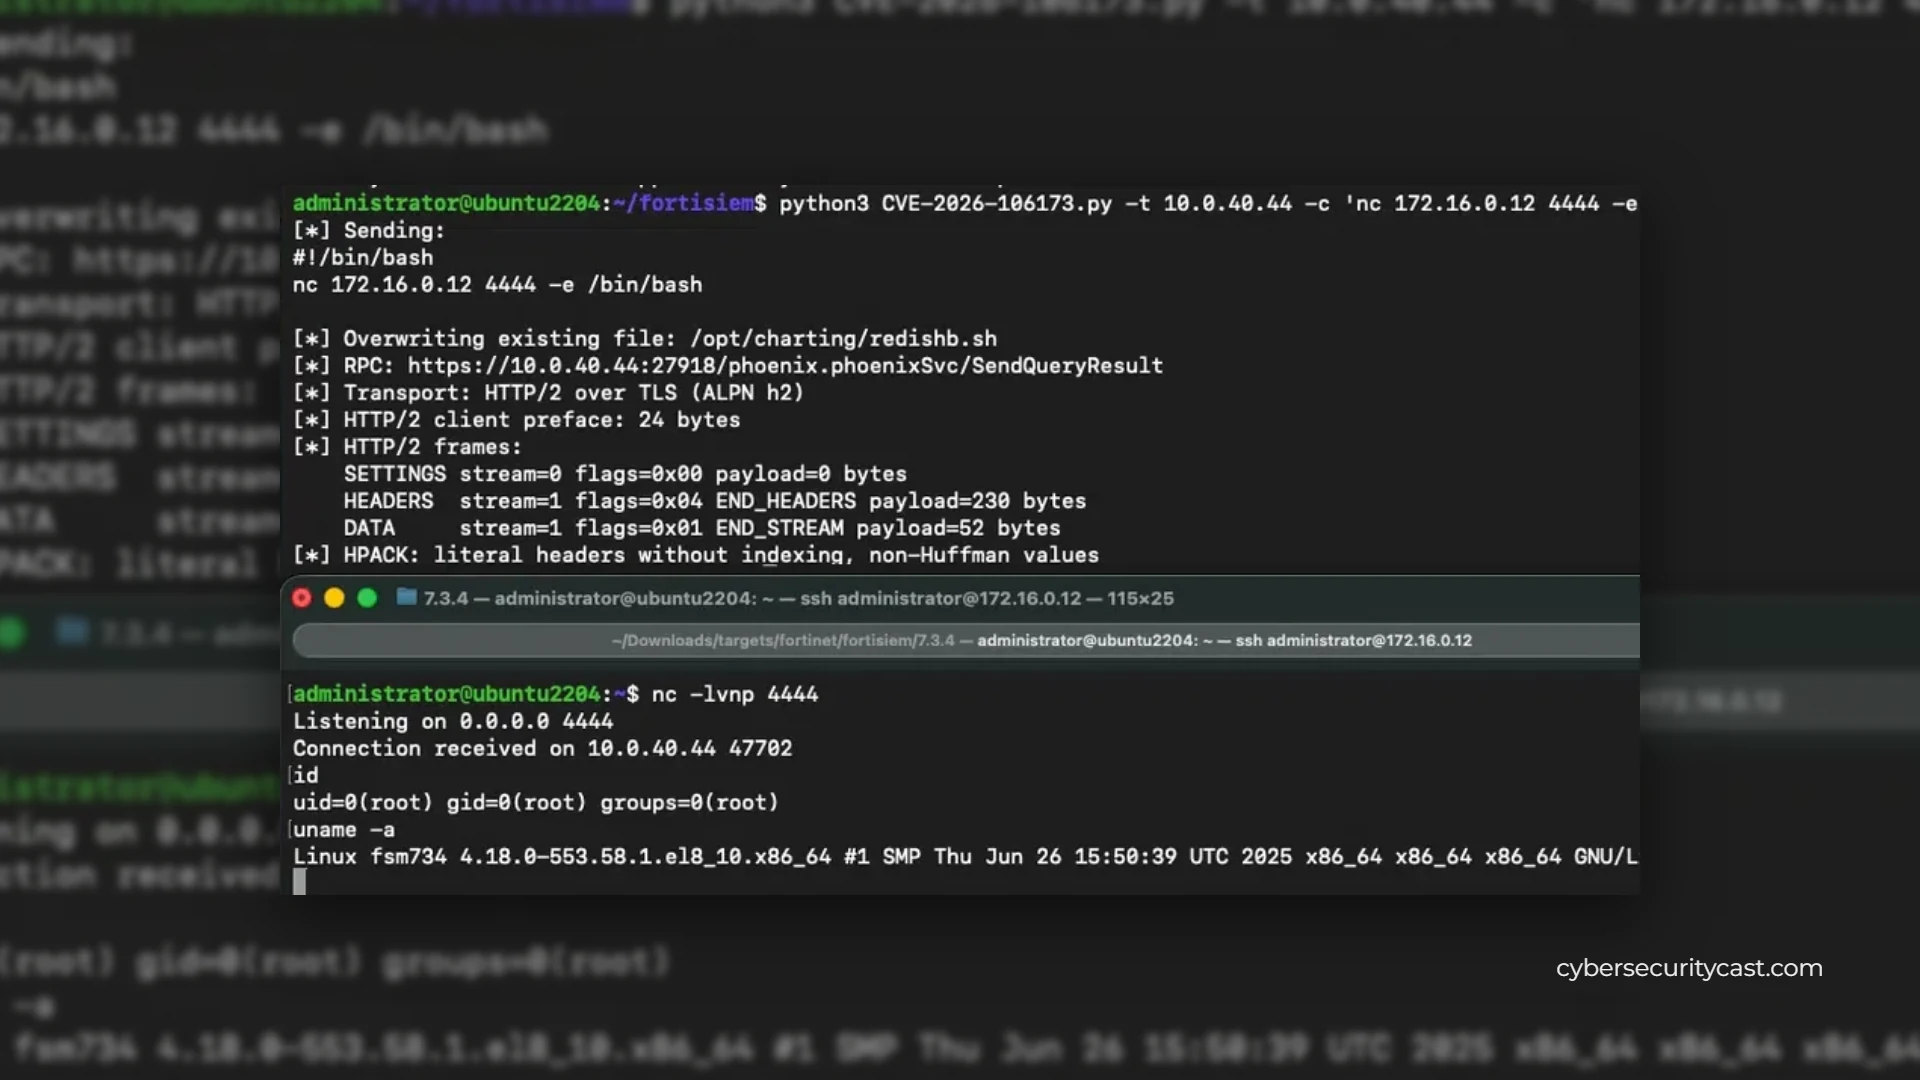Click the 'id' command line
1920x1080 pixels.
click(x=305, y=775)
